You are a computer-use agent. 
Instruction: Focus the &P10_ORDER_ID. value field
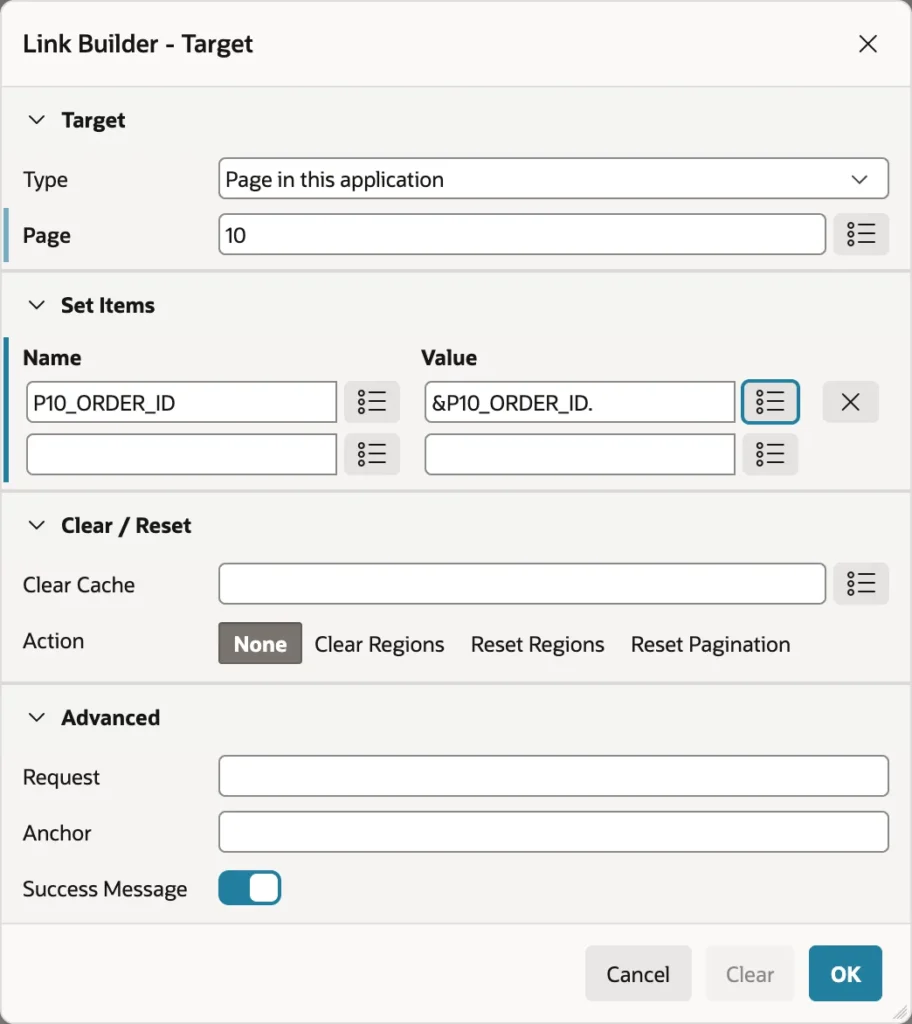tap(579, 402)
